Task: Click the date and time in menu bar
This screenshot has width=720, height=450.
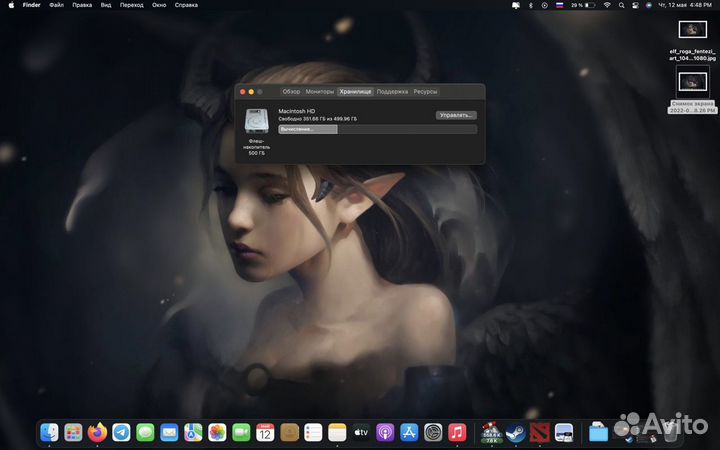Action: (685, 5)
